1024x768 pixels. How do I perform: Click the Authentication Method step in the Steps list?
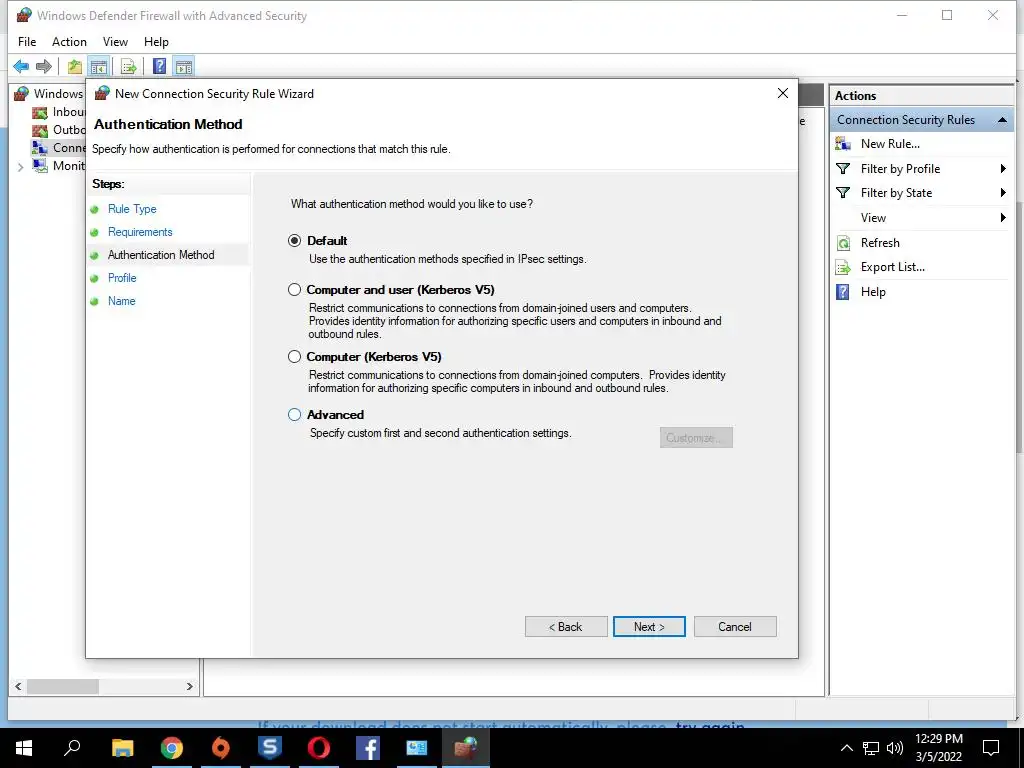(x=161, y=255)
